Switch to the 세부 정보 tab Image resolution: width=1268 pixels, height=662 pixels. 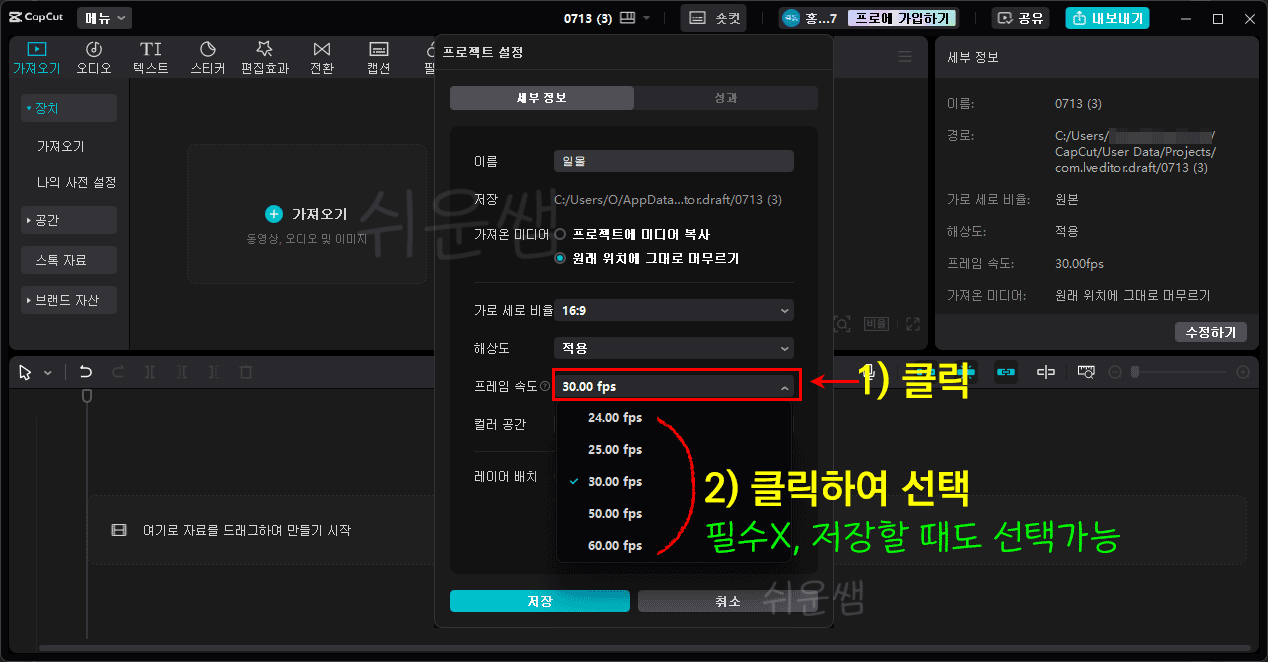tap(542, 98)
